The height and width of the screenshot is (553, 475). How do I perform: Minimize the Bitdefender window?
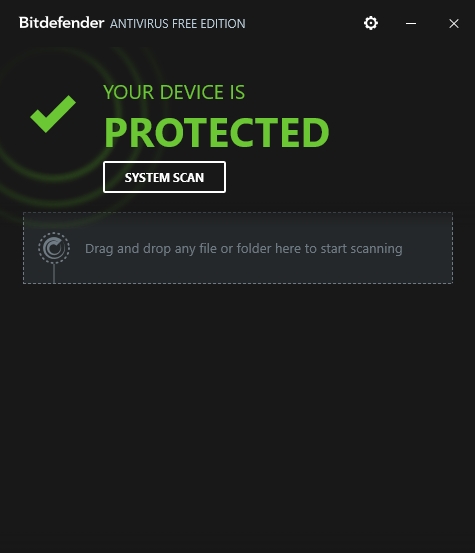[x=411, y=24]
